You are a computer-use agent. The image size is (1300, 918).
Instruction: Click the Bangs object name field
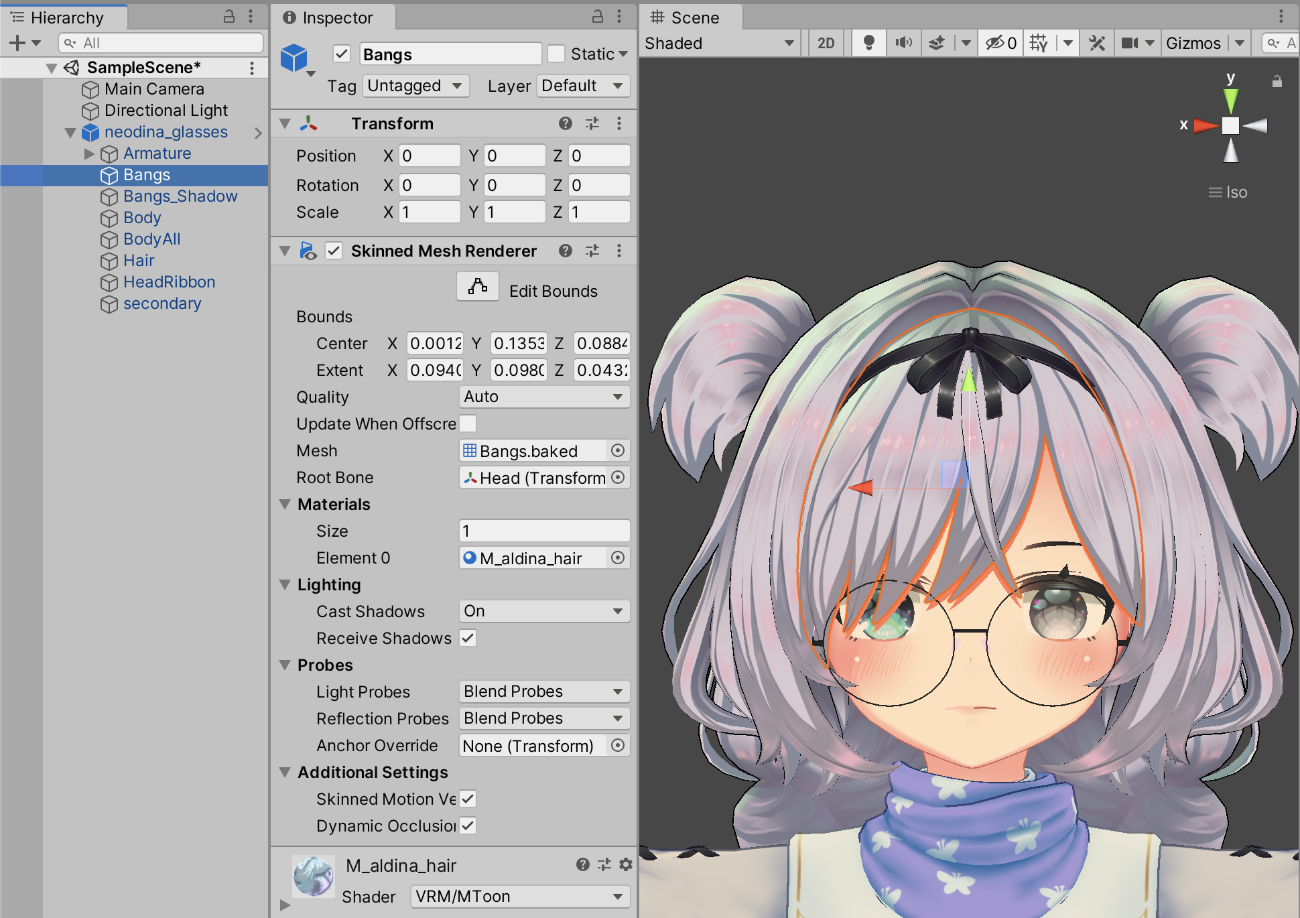click(x=450, y=55)
